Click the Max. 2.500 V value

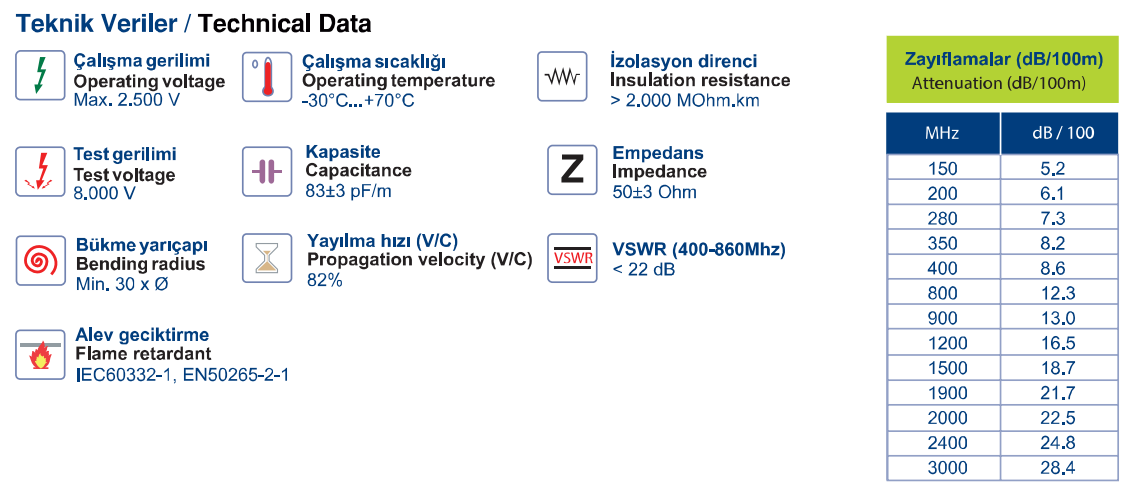coord(127,100)
